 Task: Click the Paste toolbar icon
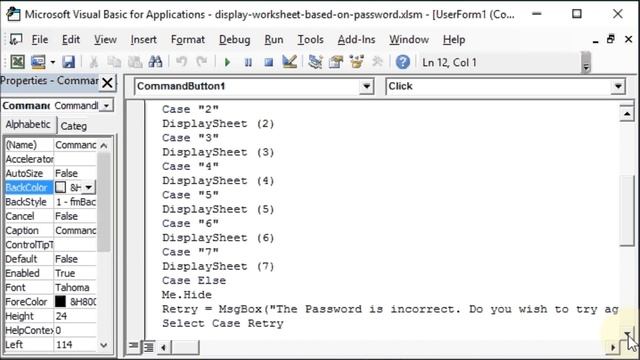click(x=135, y=62)
